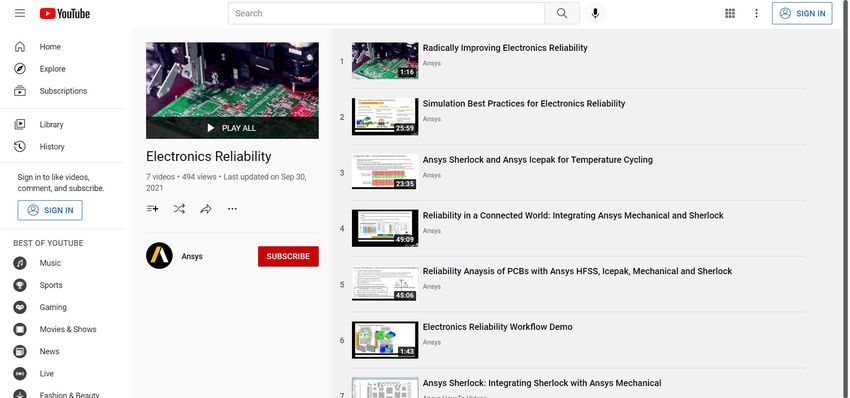This screenshot has width=850, height=398.
Task: Open Subscriptions in sidebar
Action: pyautogui.click(x=62, y=91)
